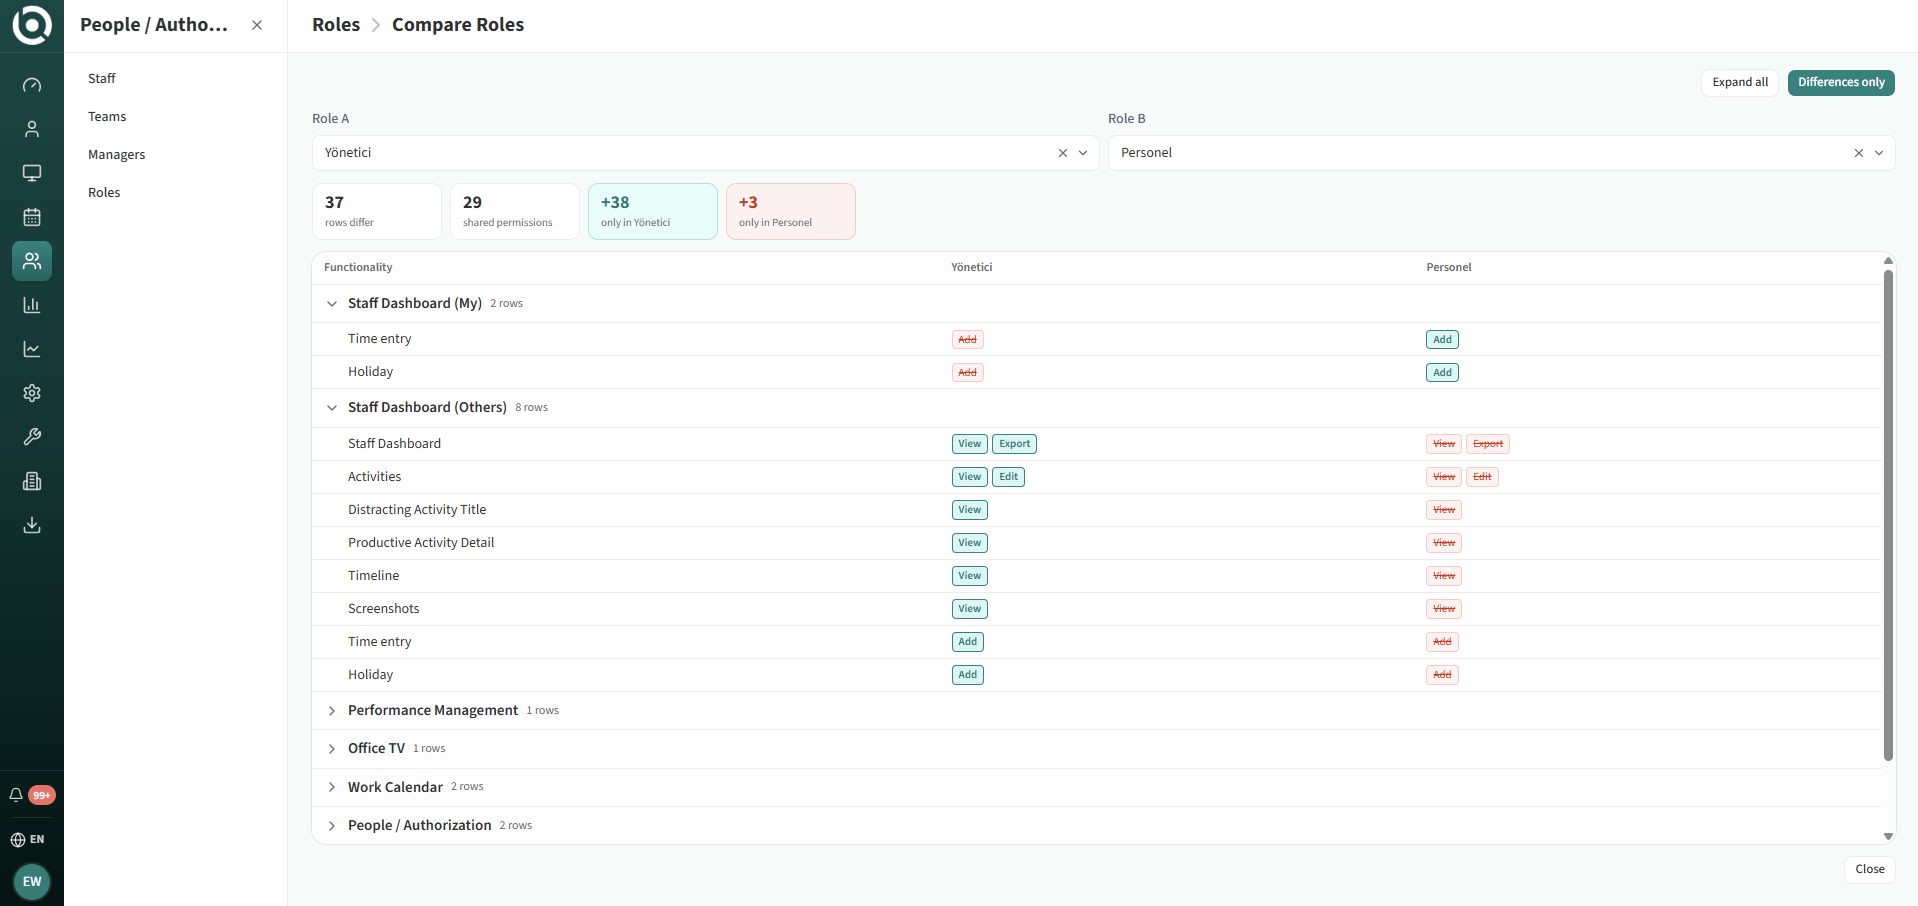The width and height of the screenshot is (1918, 906).
Task: Open the wrench tools sidebar icon
Action: (x=32, y=437)
